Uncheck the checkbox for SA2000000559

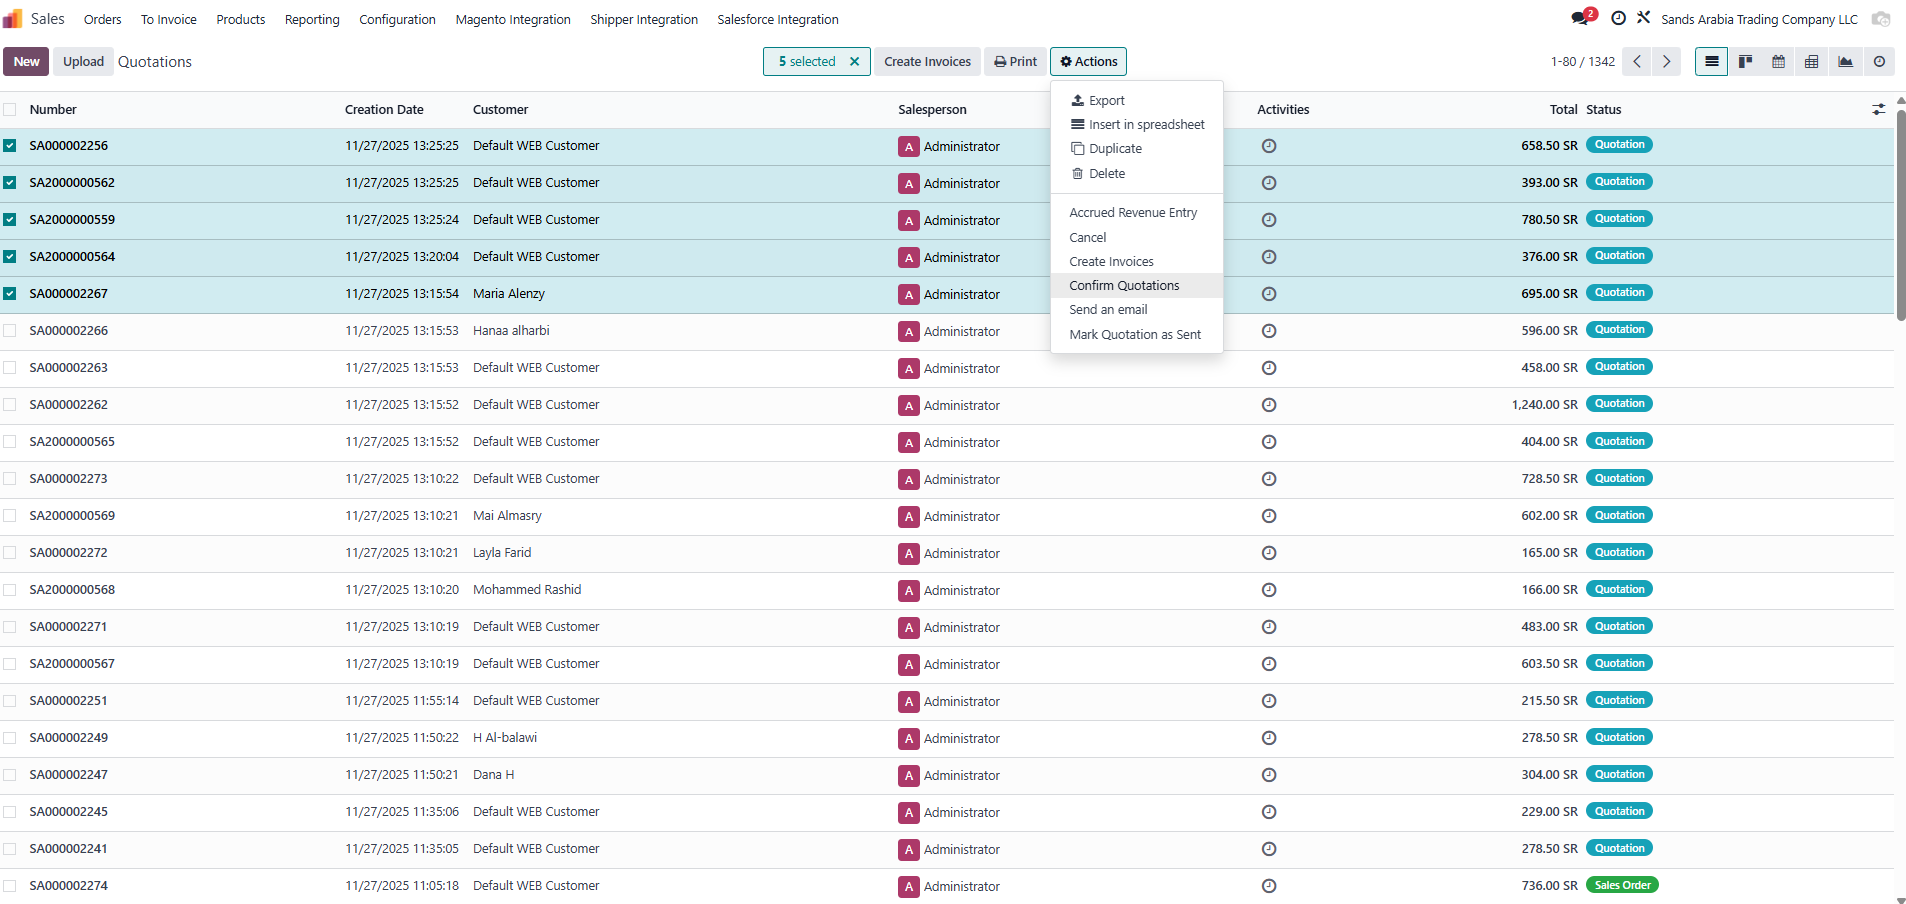point(9,220)
